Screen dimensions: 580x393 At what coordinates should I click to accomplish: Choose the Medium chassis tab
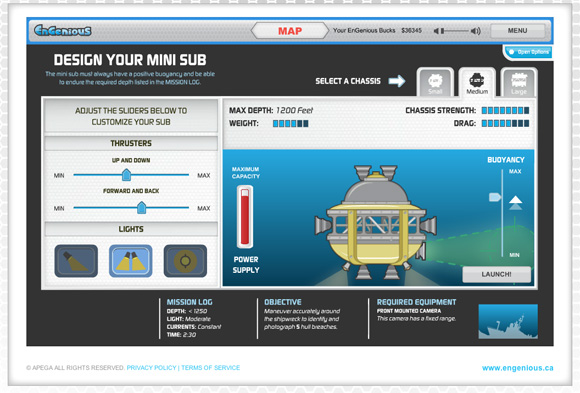[477, 83]
